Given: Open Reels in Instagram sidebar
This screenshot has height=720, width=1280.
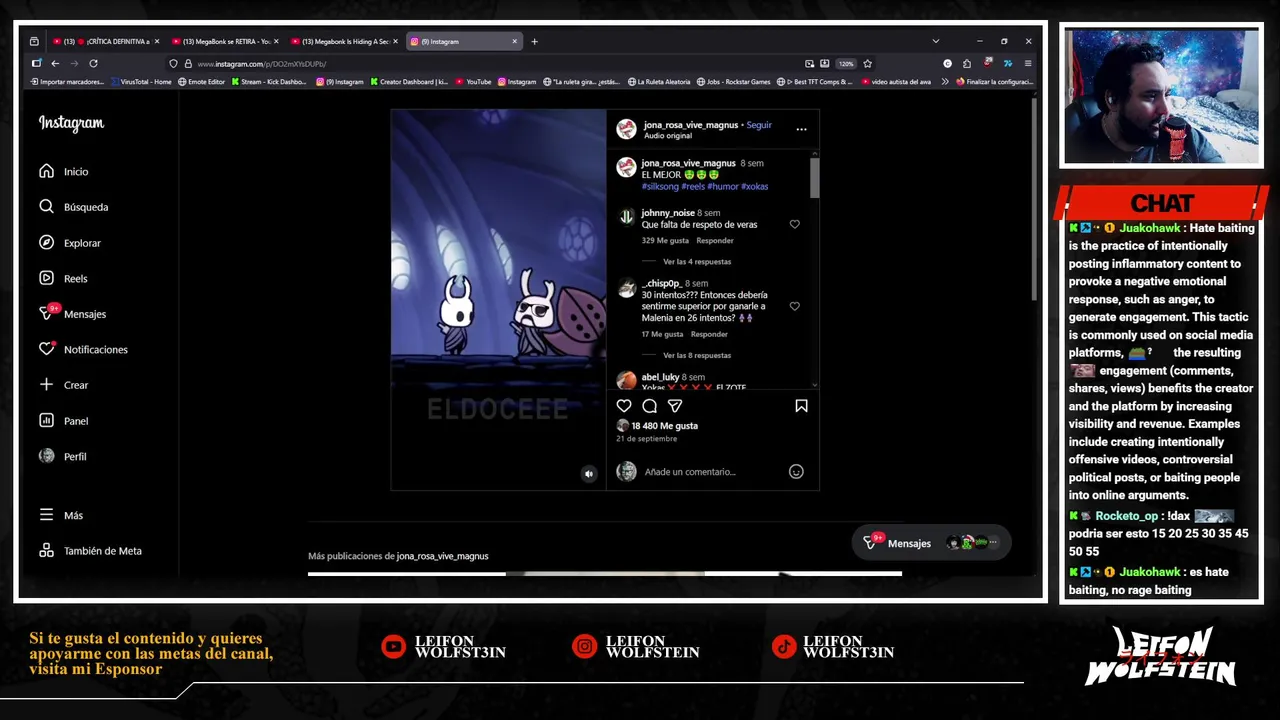Looking at the screenshot, I should (63, 278).
